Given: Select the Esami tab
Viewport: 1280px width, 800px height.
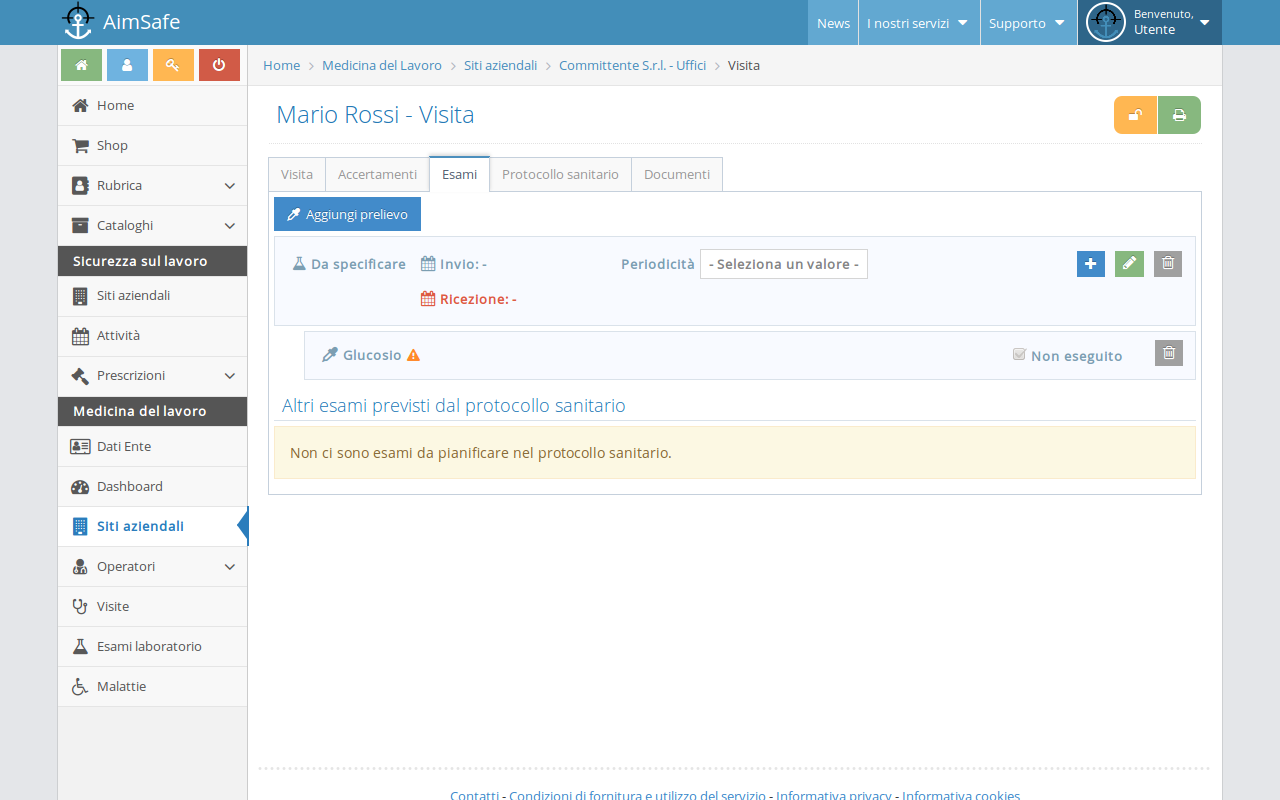Looking at the screenshot, I should [460, 174].
